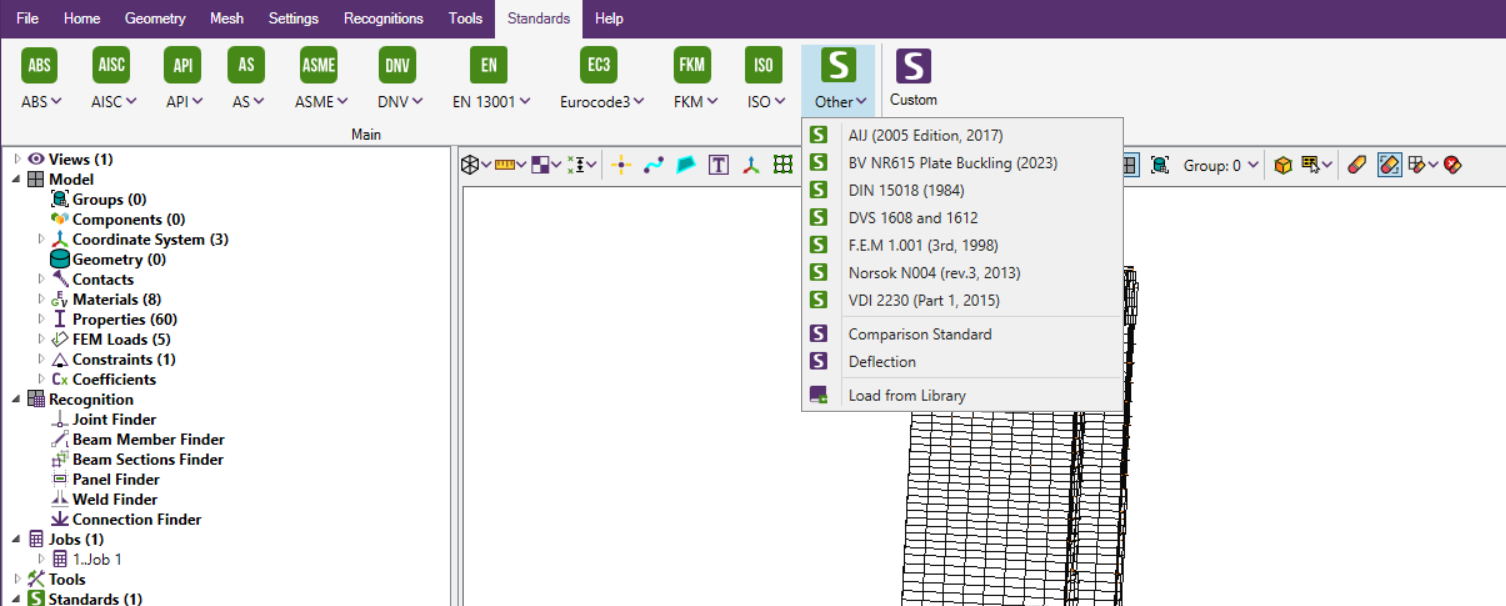Image resolution: width=1506 pixels, height=606 pixels.
Task: Click the DNV standards icon
Action: (397, 65)
